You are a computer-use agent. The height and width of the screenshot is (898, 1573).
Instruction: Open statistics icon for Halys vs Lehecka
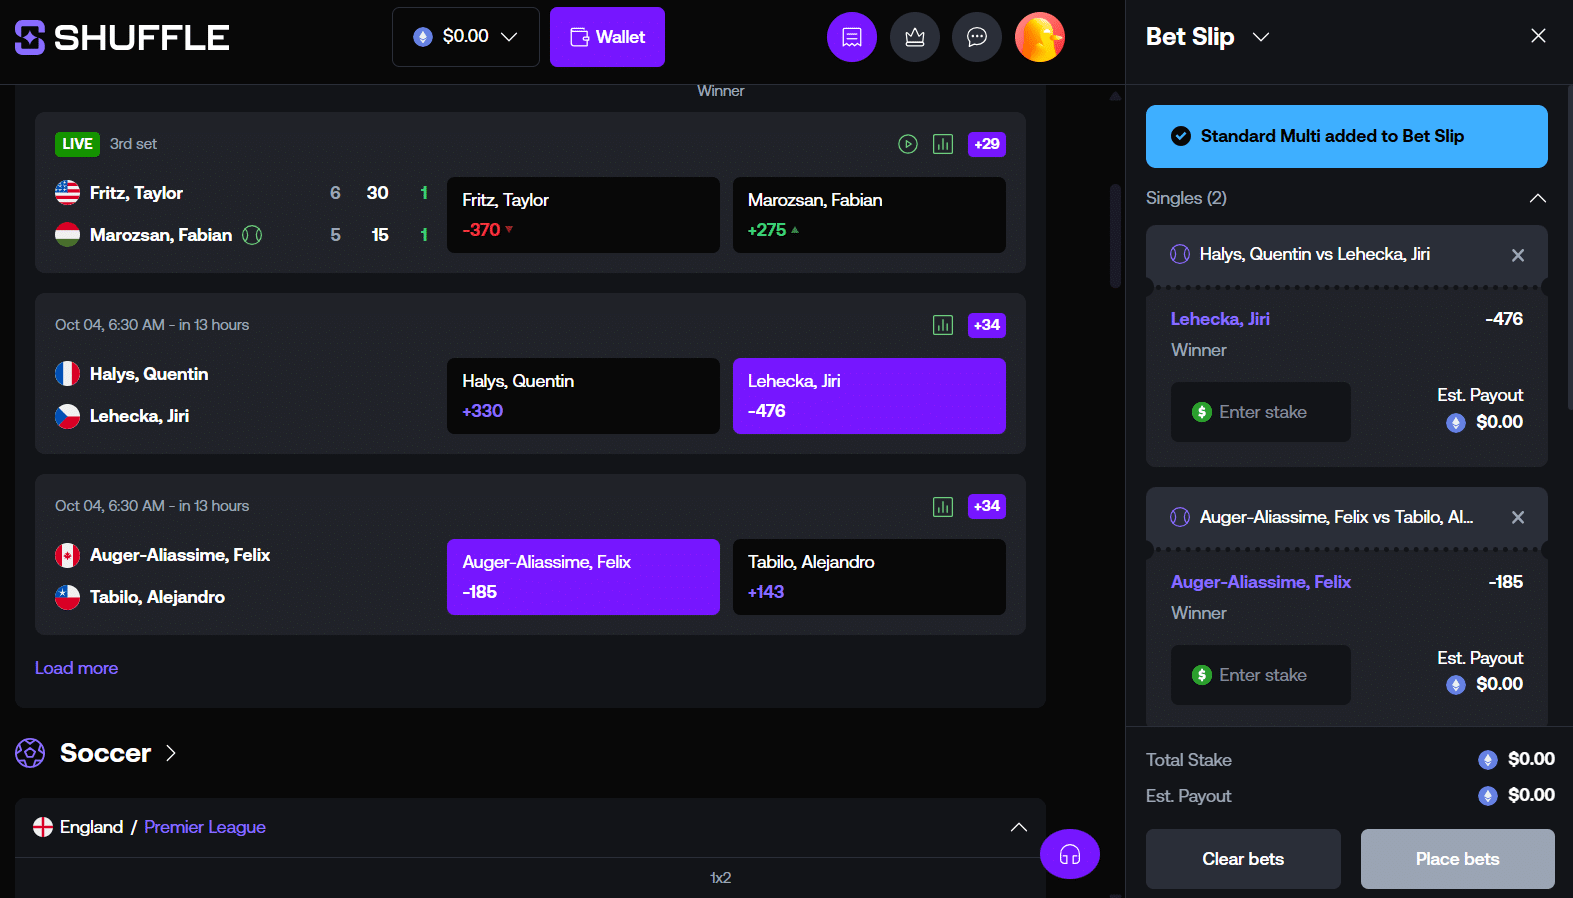click(x=943, y=325)
